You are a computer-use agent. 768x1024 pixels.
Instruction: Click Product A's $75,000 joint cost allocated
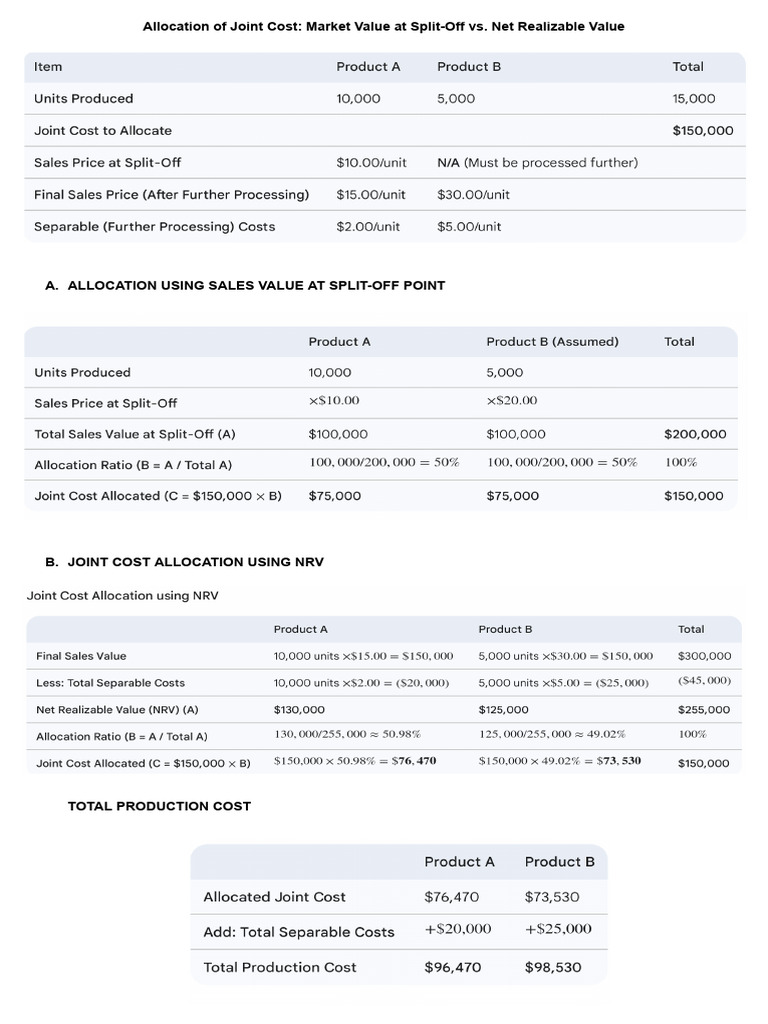pos(334,496)
